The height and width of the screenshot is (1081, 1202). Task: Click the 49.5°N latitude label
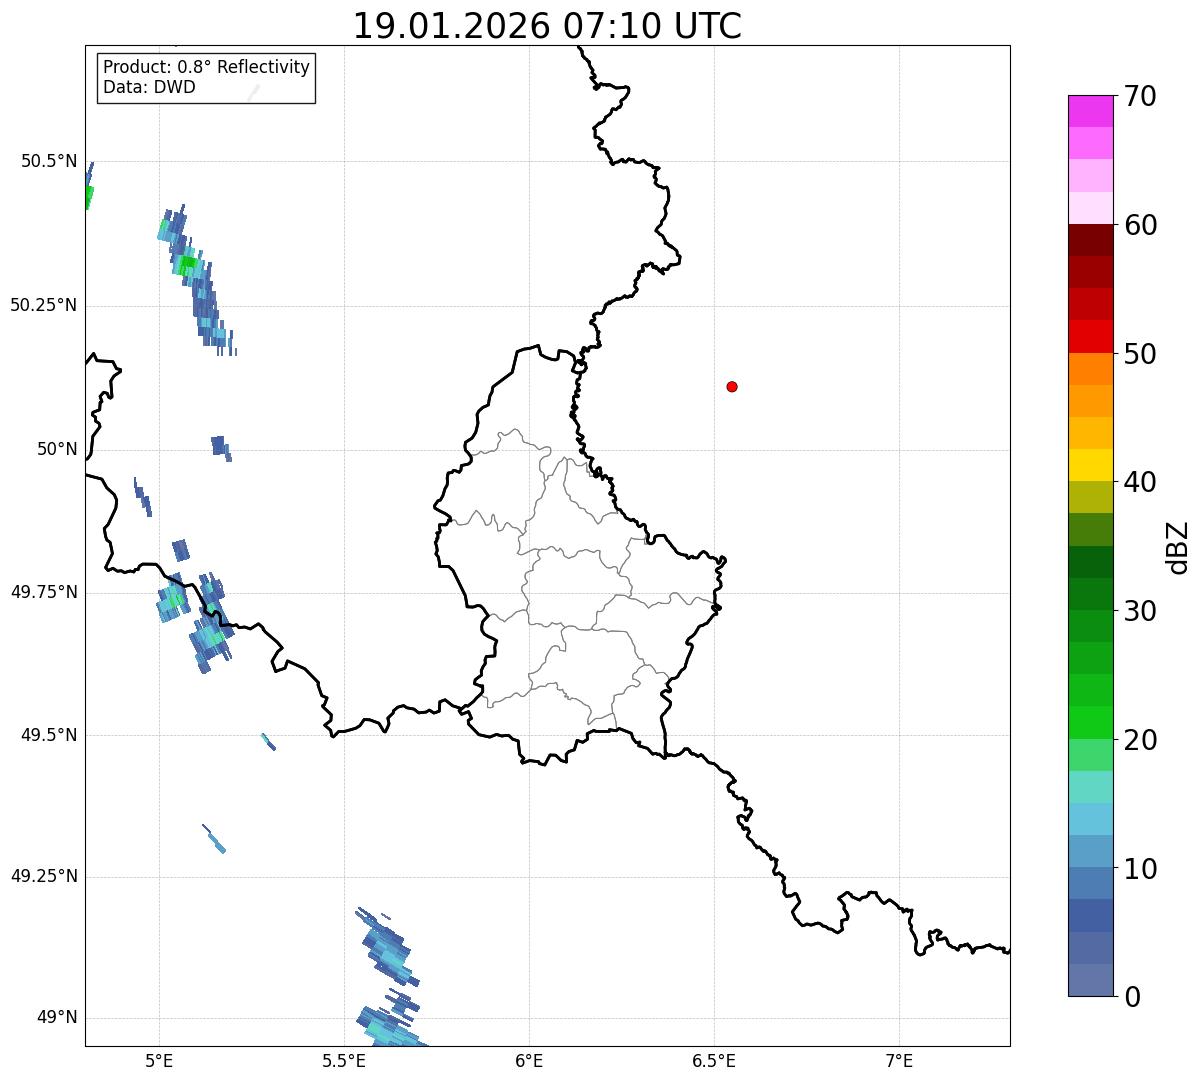click(49, 735)
